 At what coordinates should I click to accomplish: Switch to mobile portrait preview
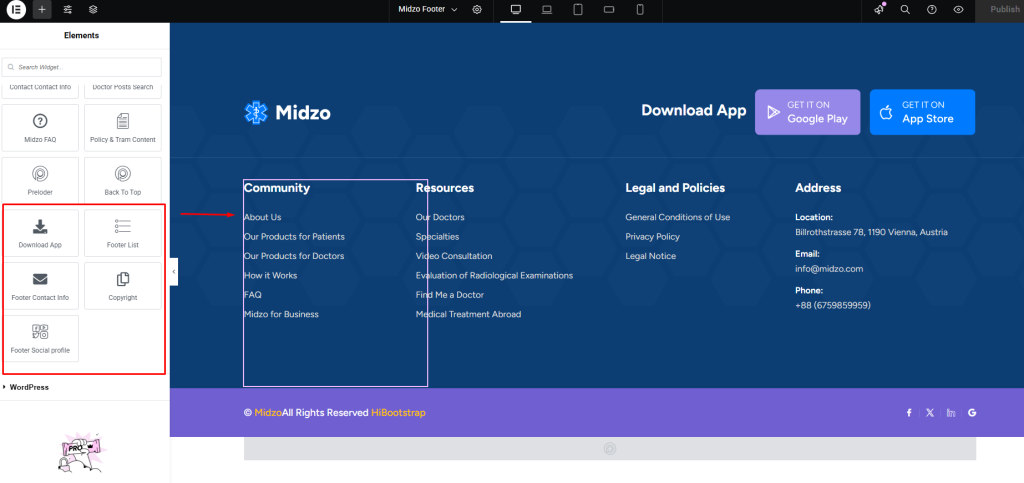point(640,10)
